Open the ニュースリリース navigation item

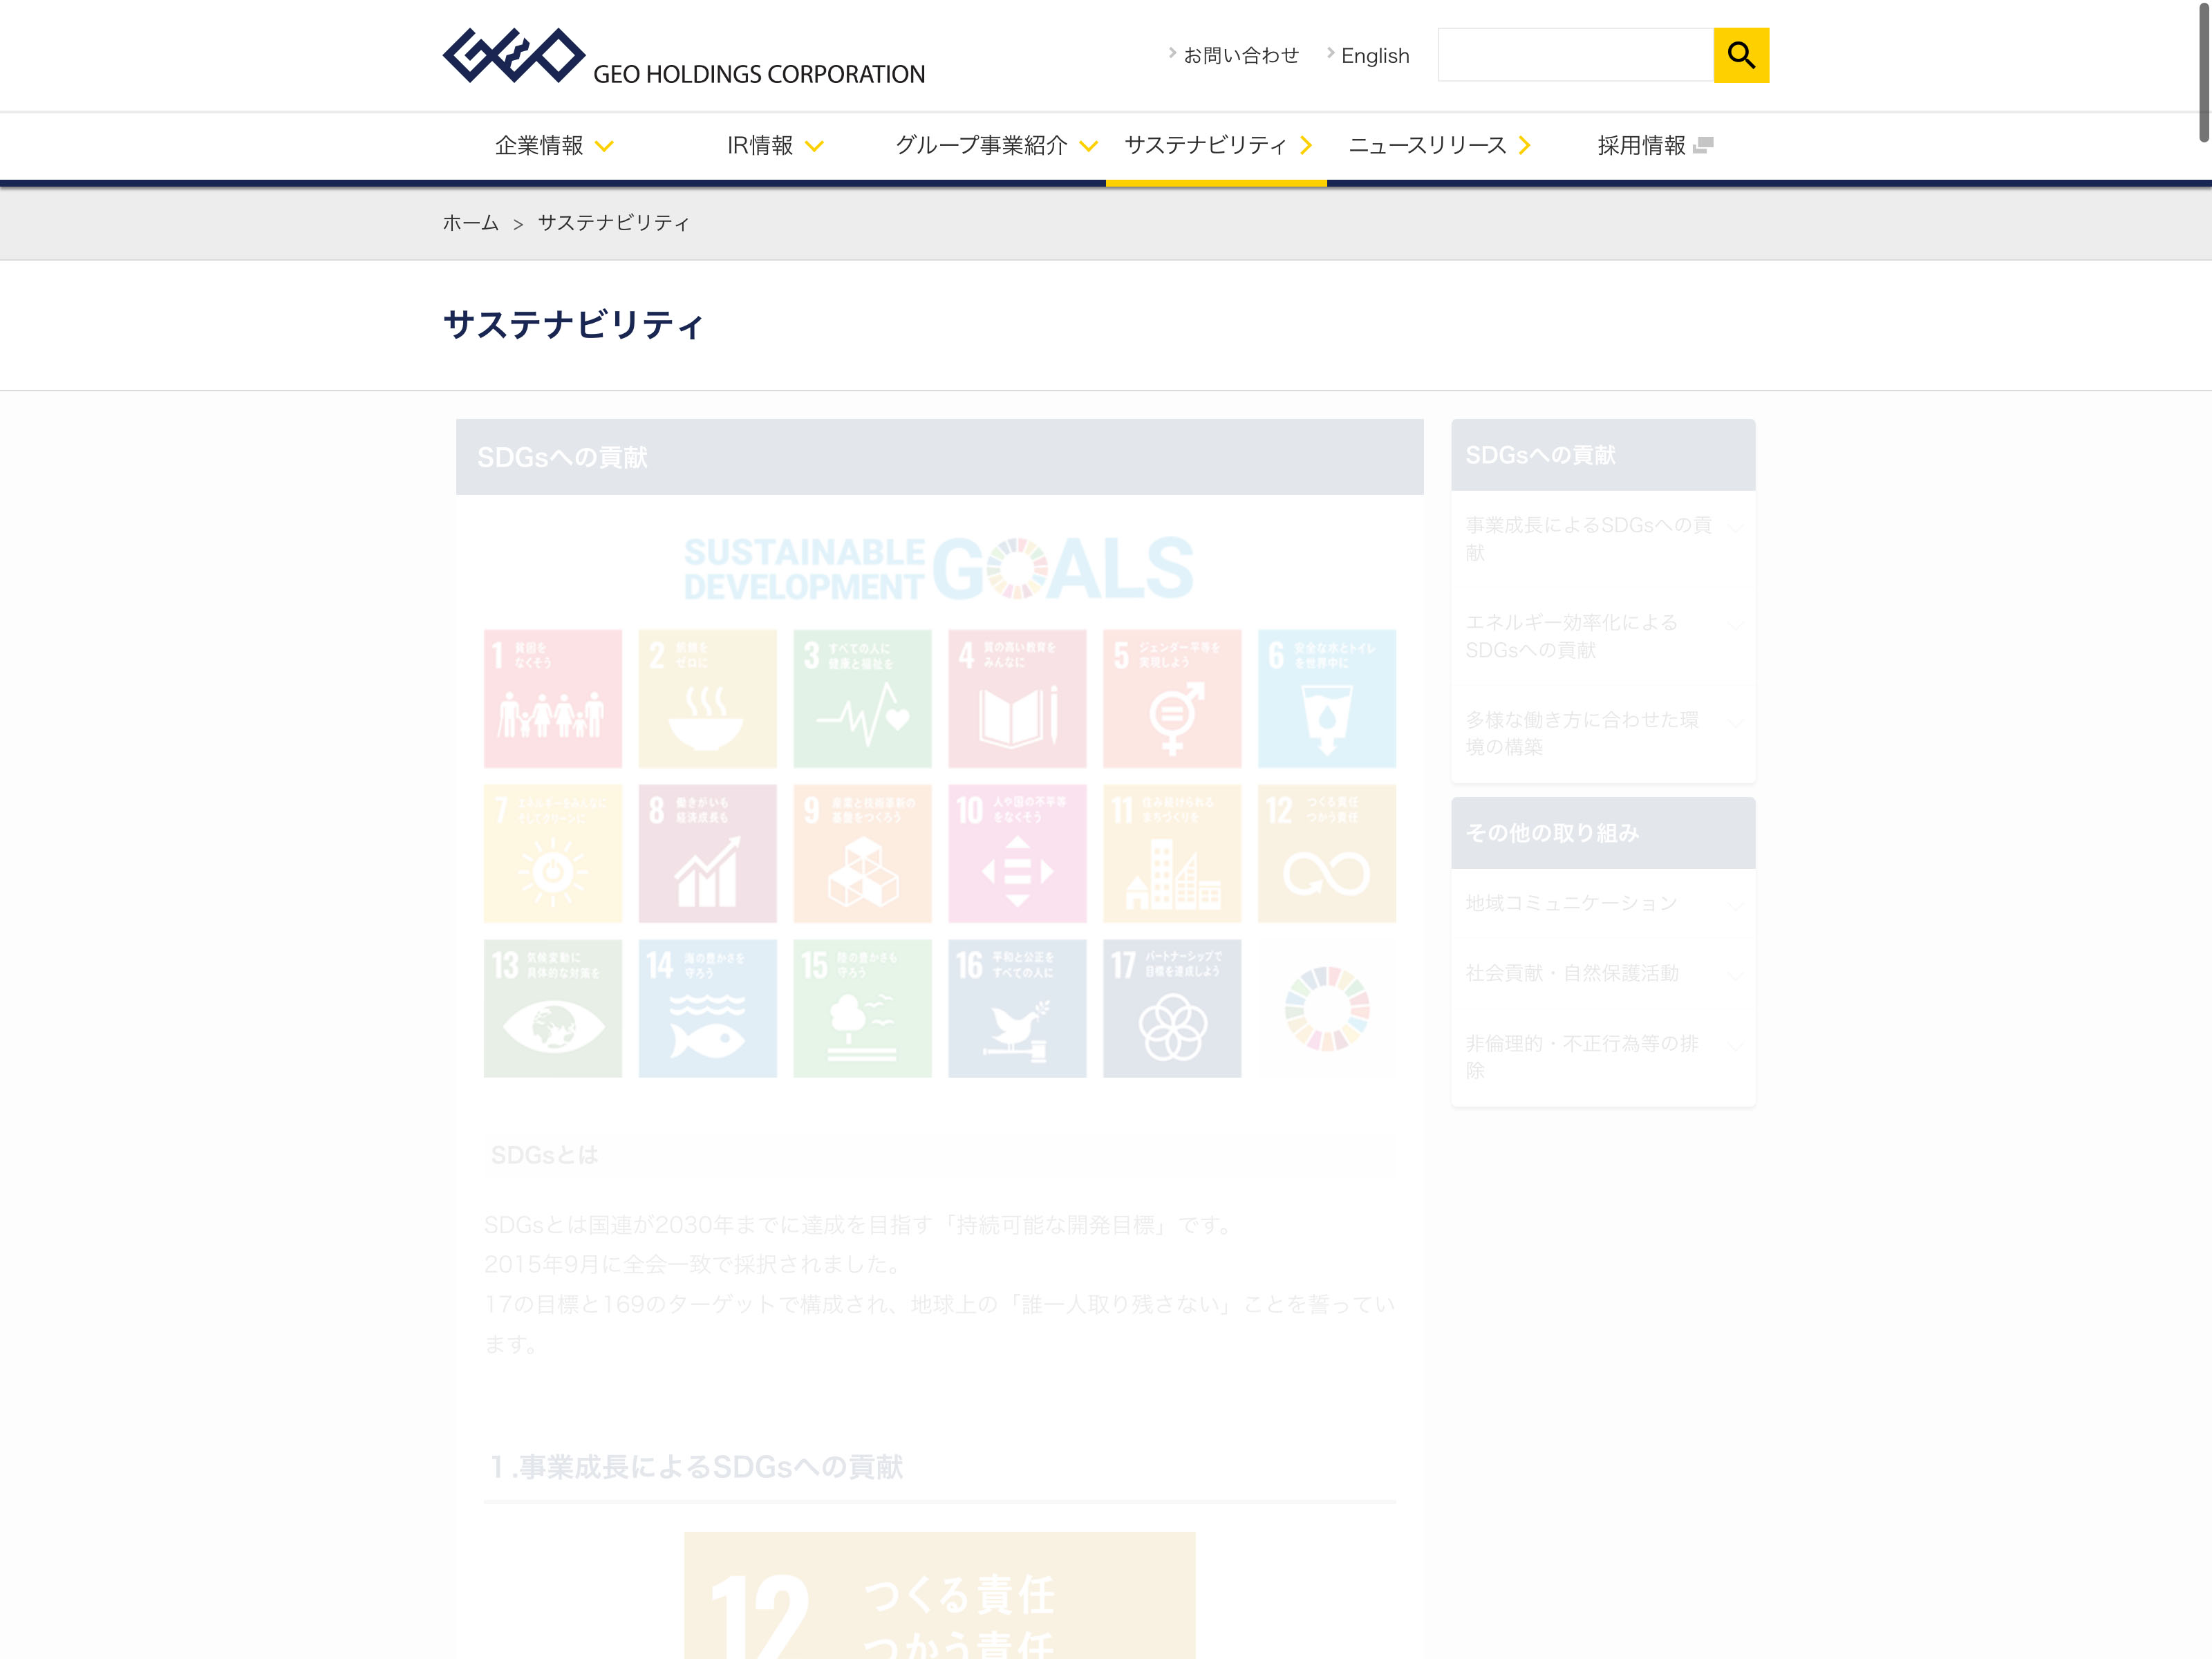pos(1438,146)
